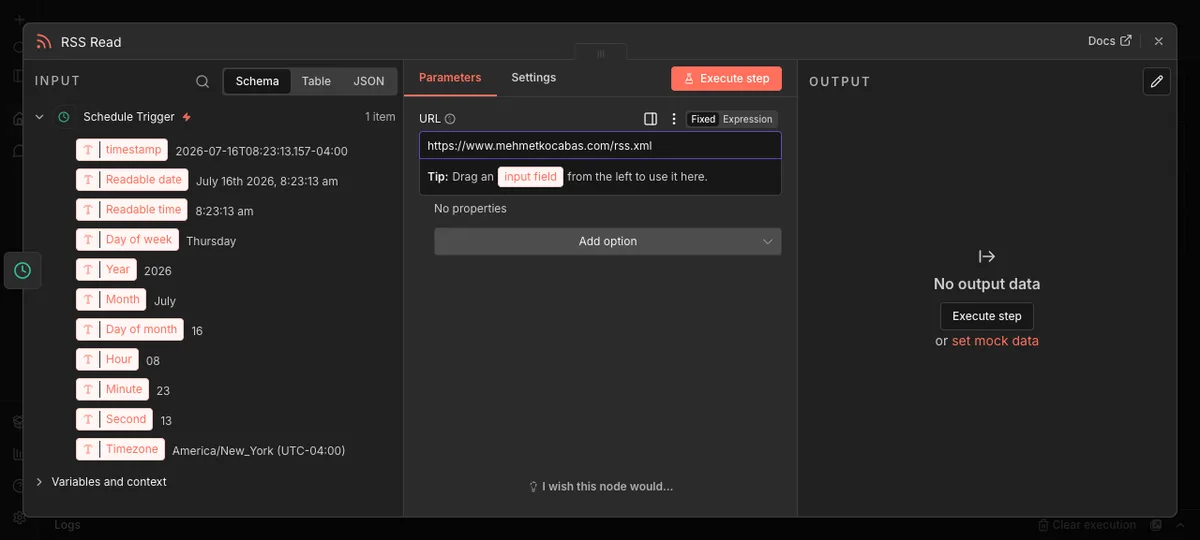Viewport: 1200px width, 540px height.
Task: Click the lightbulb icon beside I wish this node would
Action: tap(534, 487)
